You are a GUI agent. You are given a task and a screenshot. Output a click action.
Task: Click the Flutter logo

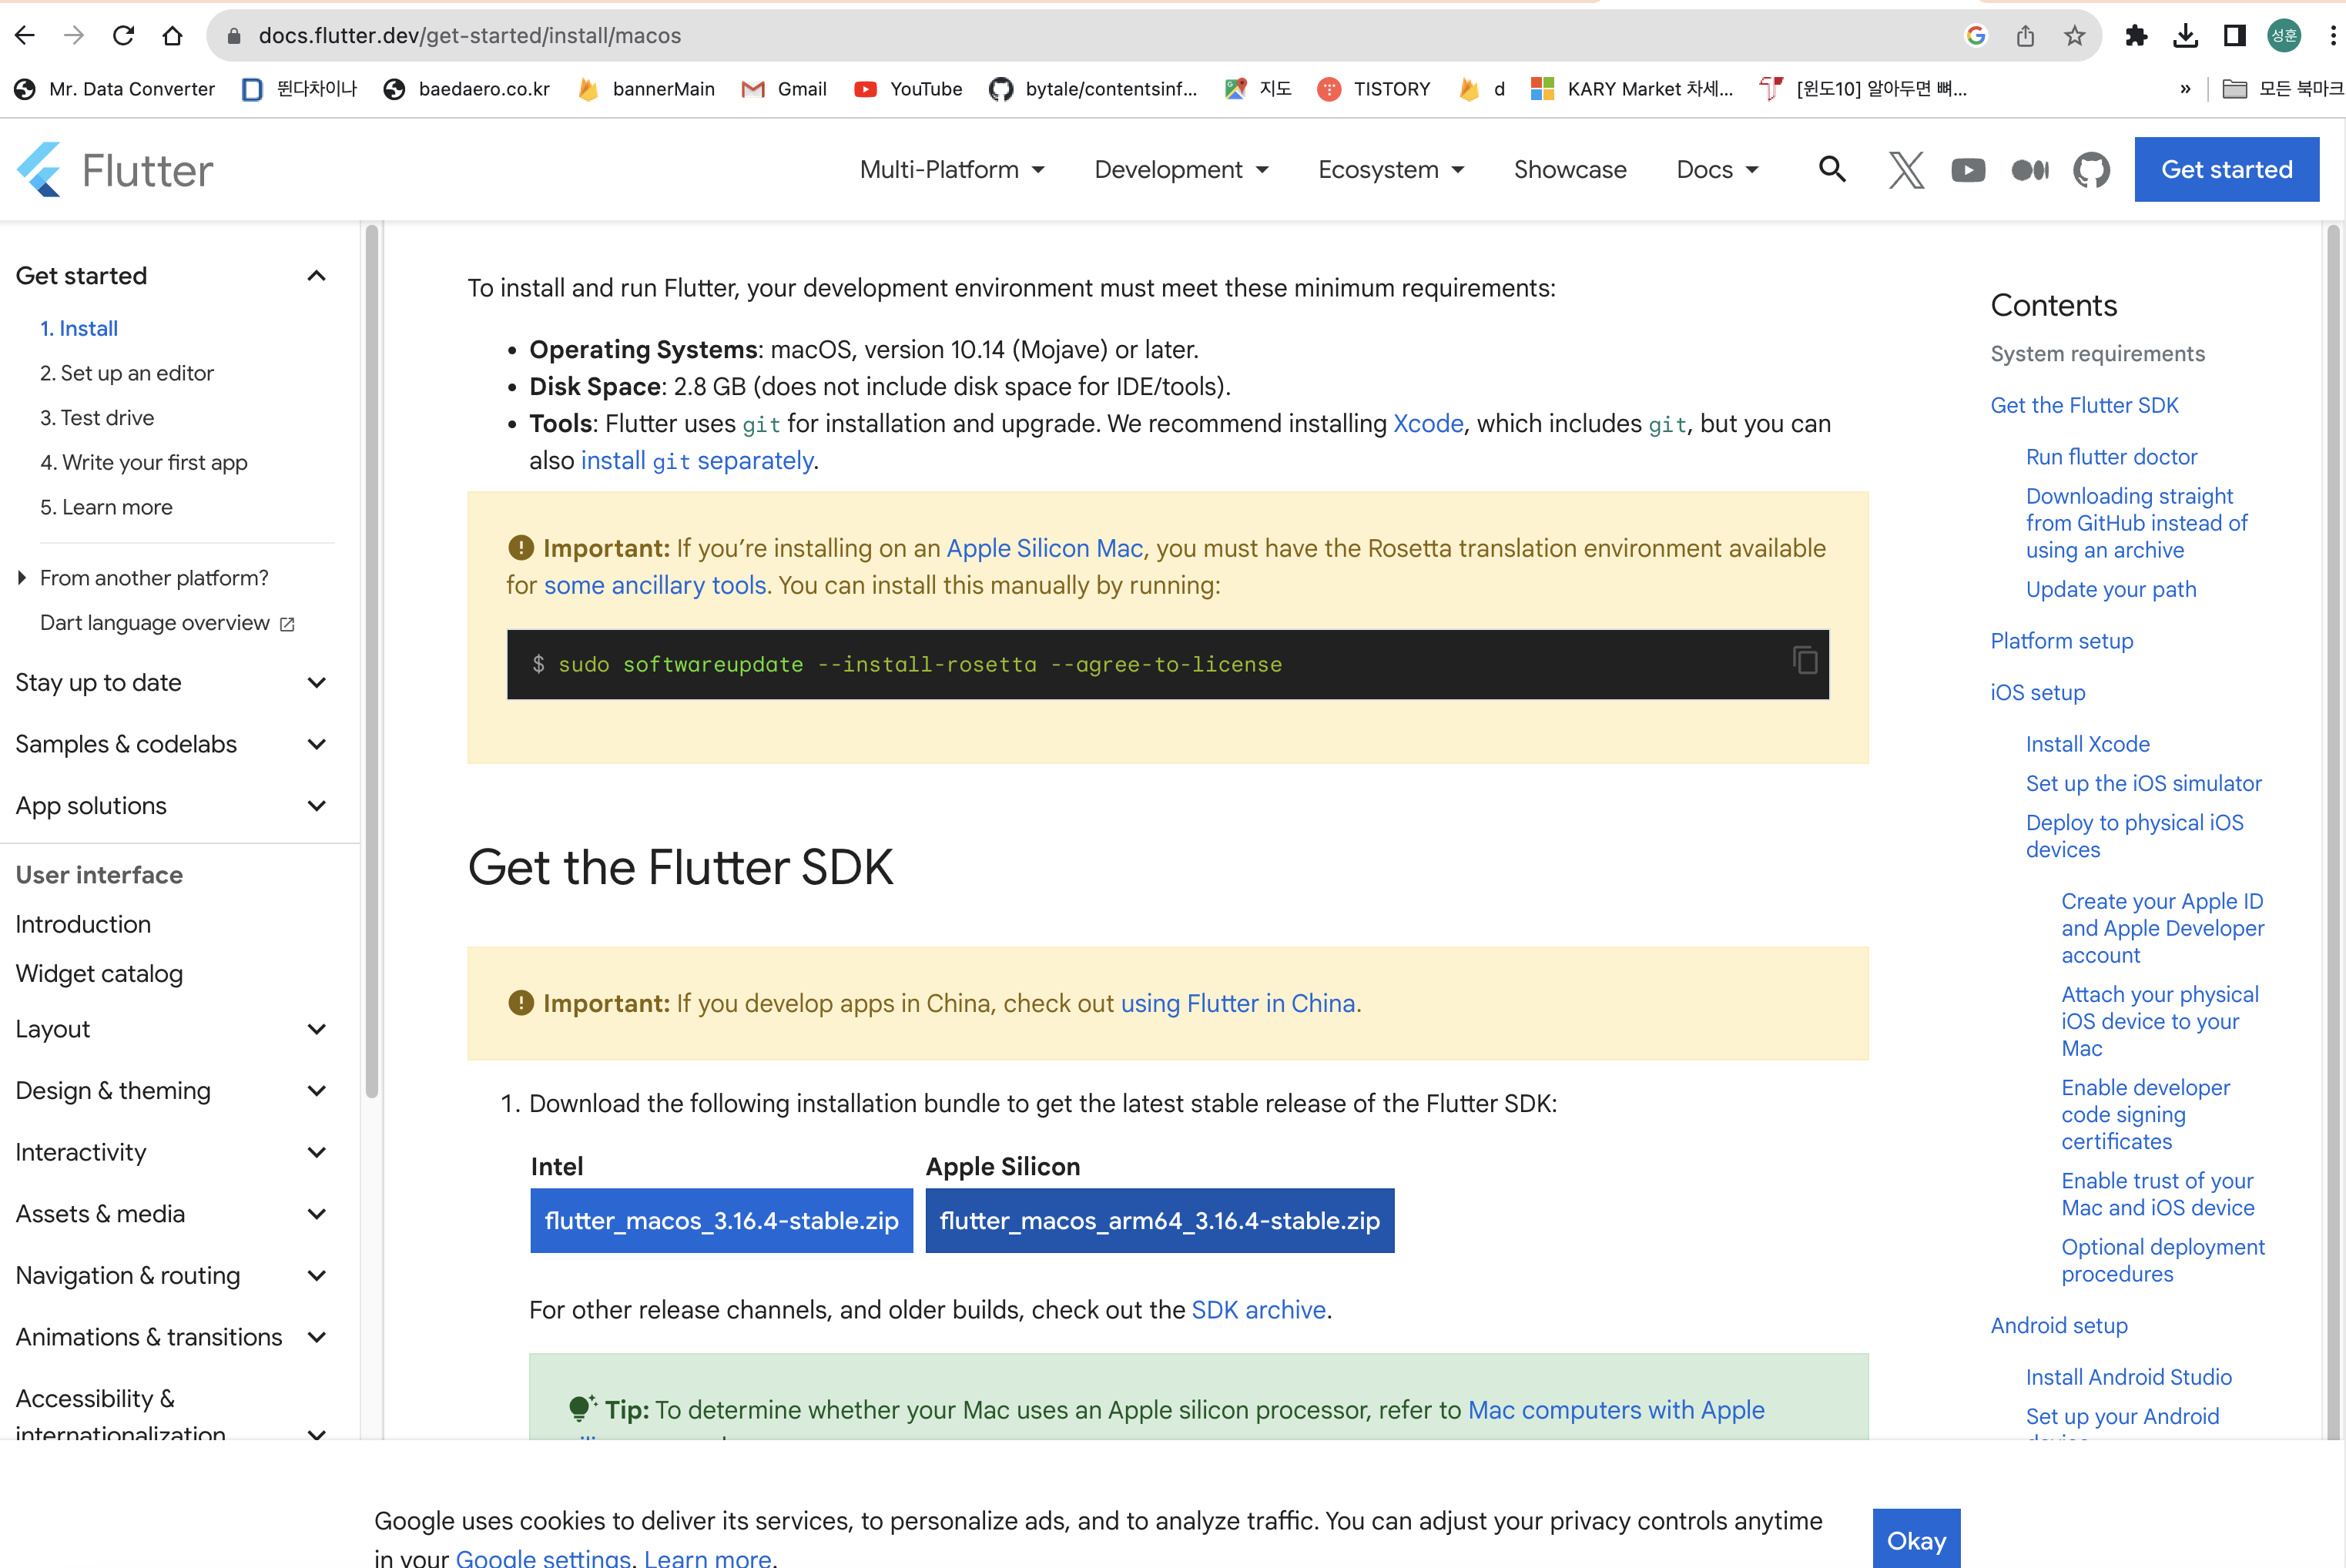click(115, 170)
